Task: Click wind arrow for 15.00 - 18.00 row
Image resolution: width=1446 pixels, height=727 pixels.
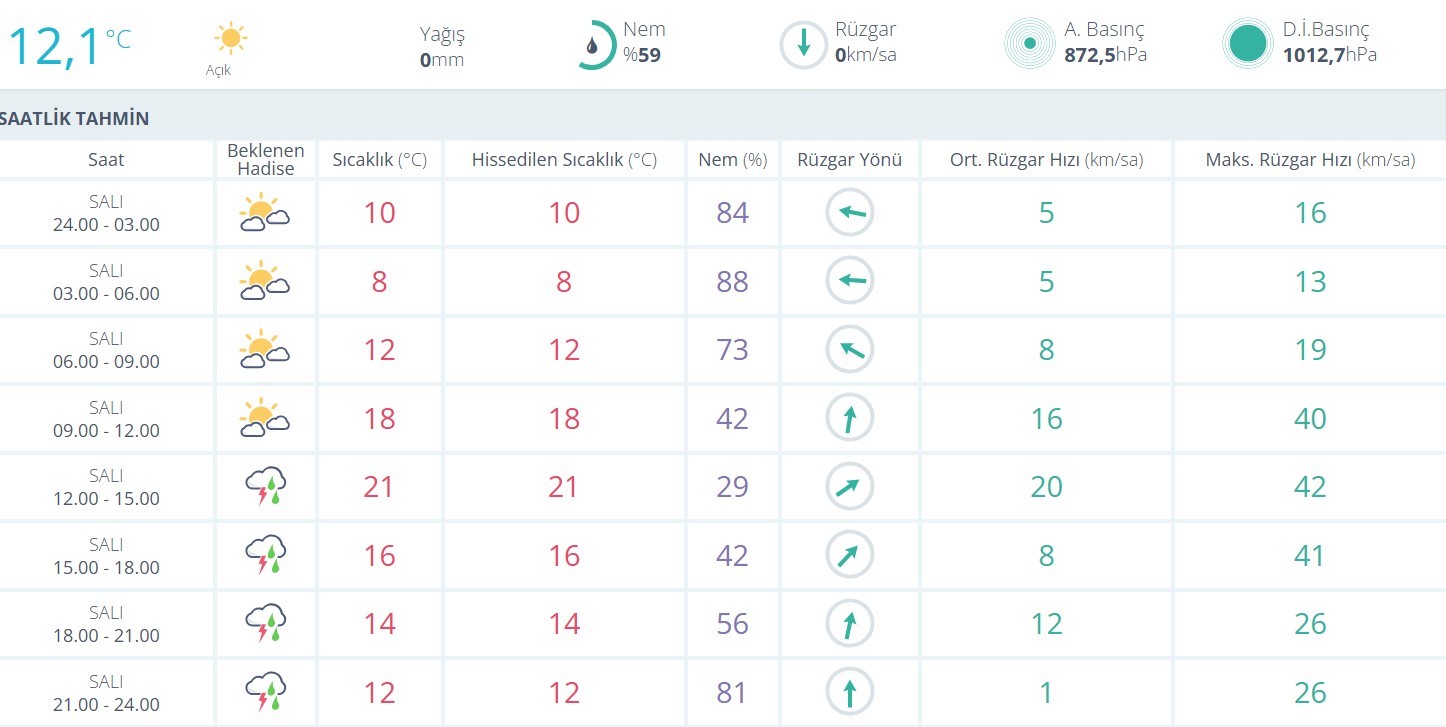Action: (849, 555)
